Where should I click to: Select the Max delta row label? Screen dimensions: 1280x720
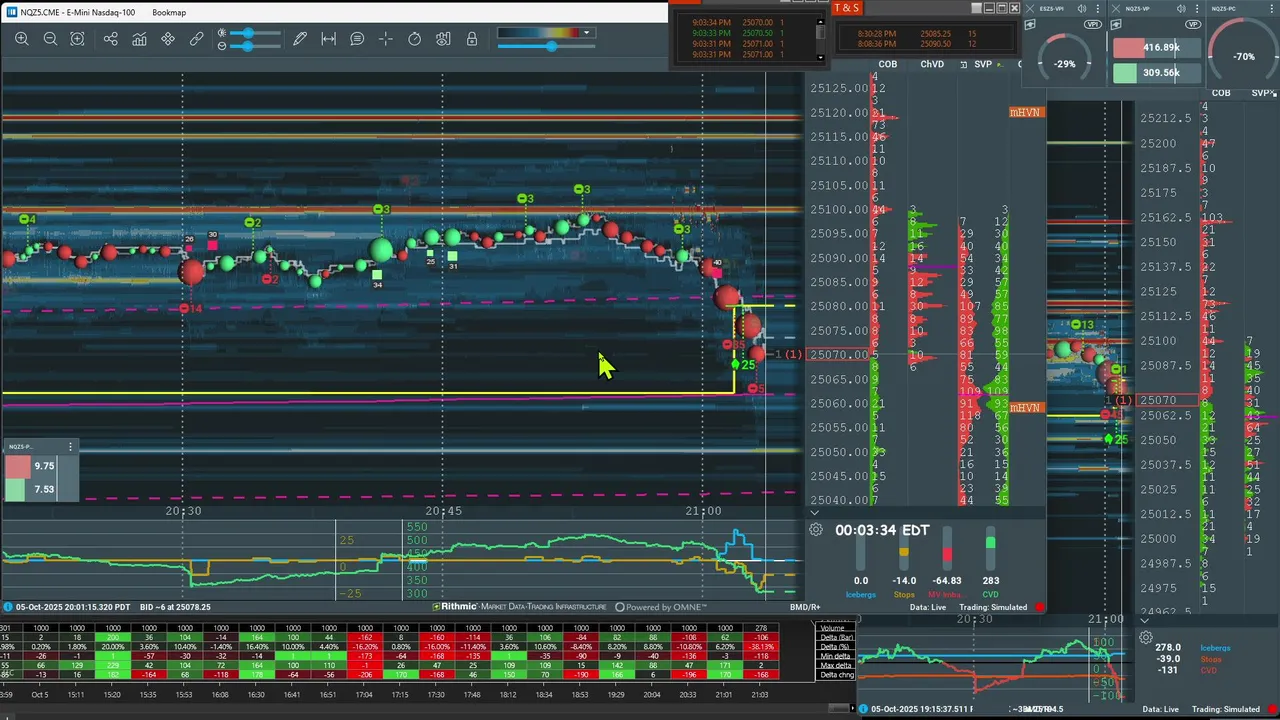coord(834,665)
